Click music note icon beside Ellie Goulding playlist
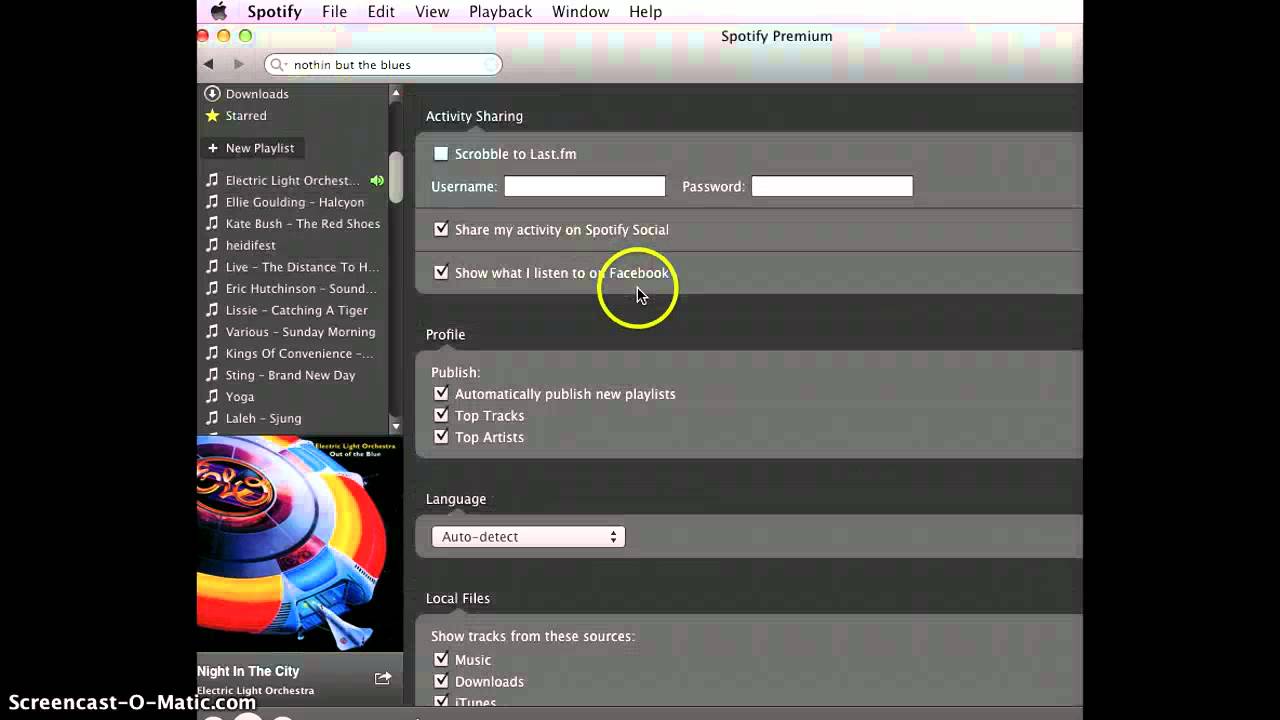The image size is (1280, 720). pyautogui.click(x=212, y=202)
